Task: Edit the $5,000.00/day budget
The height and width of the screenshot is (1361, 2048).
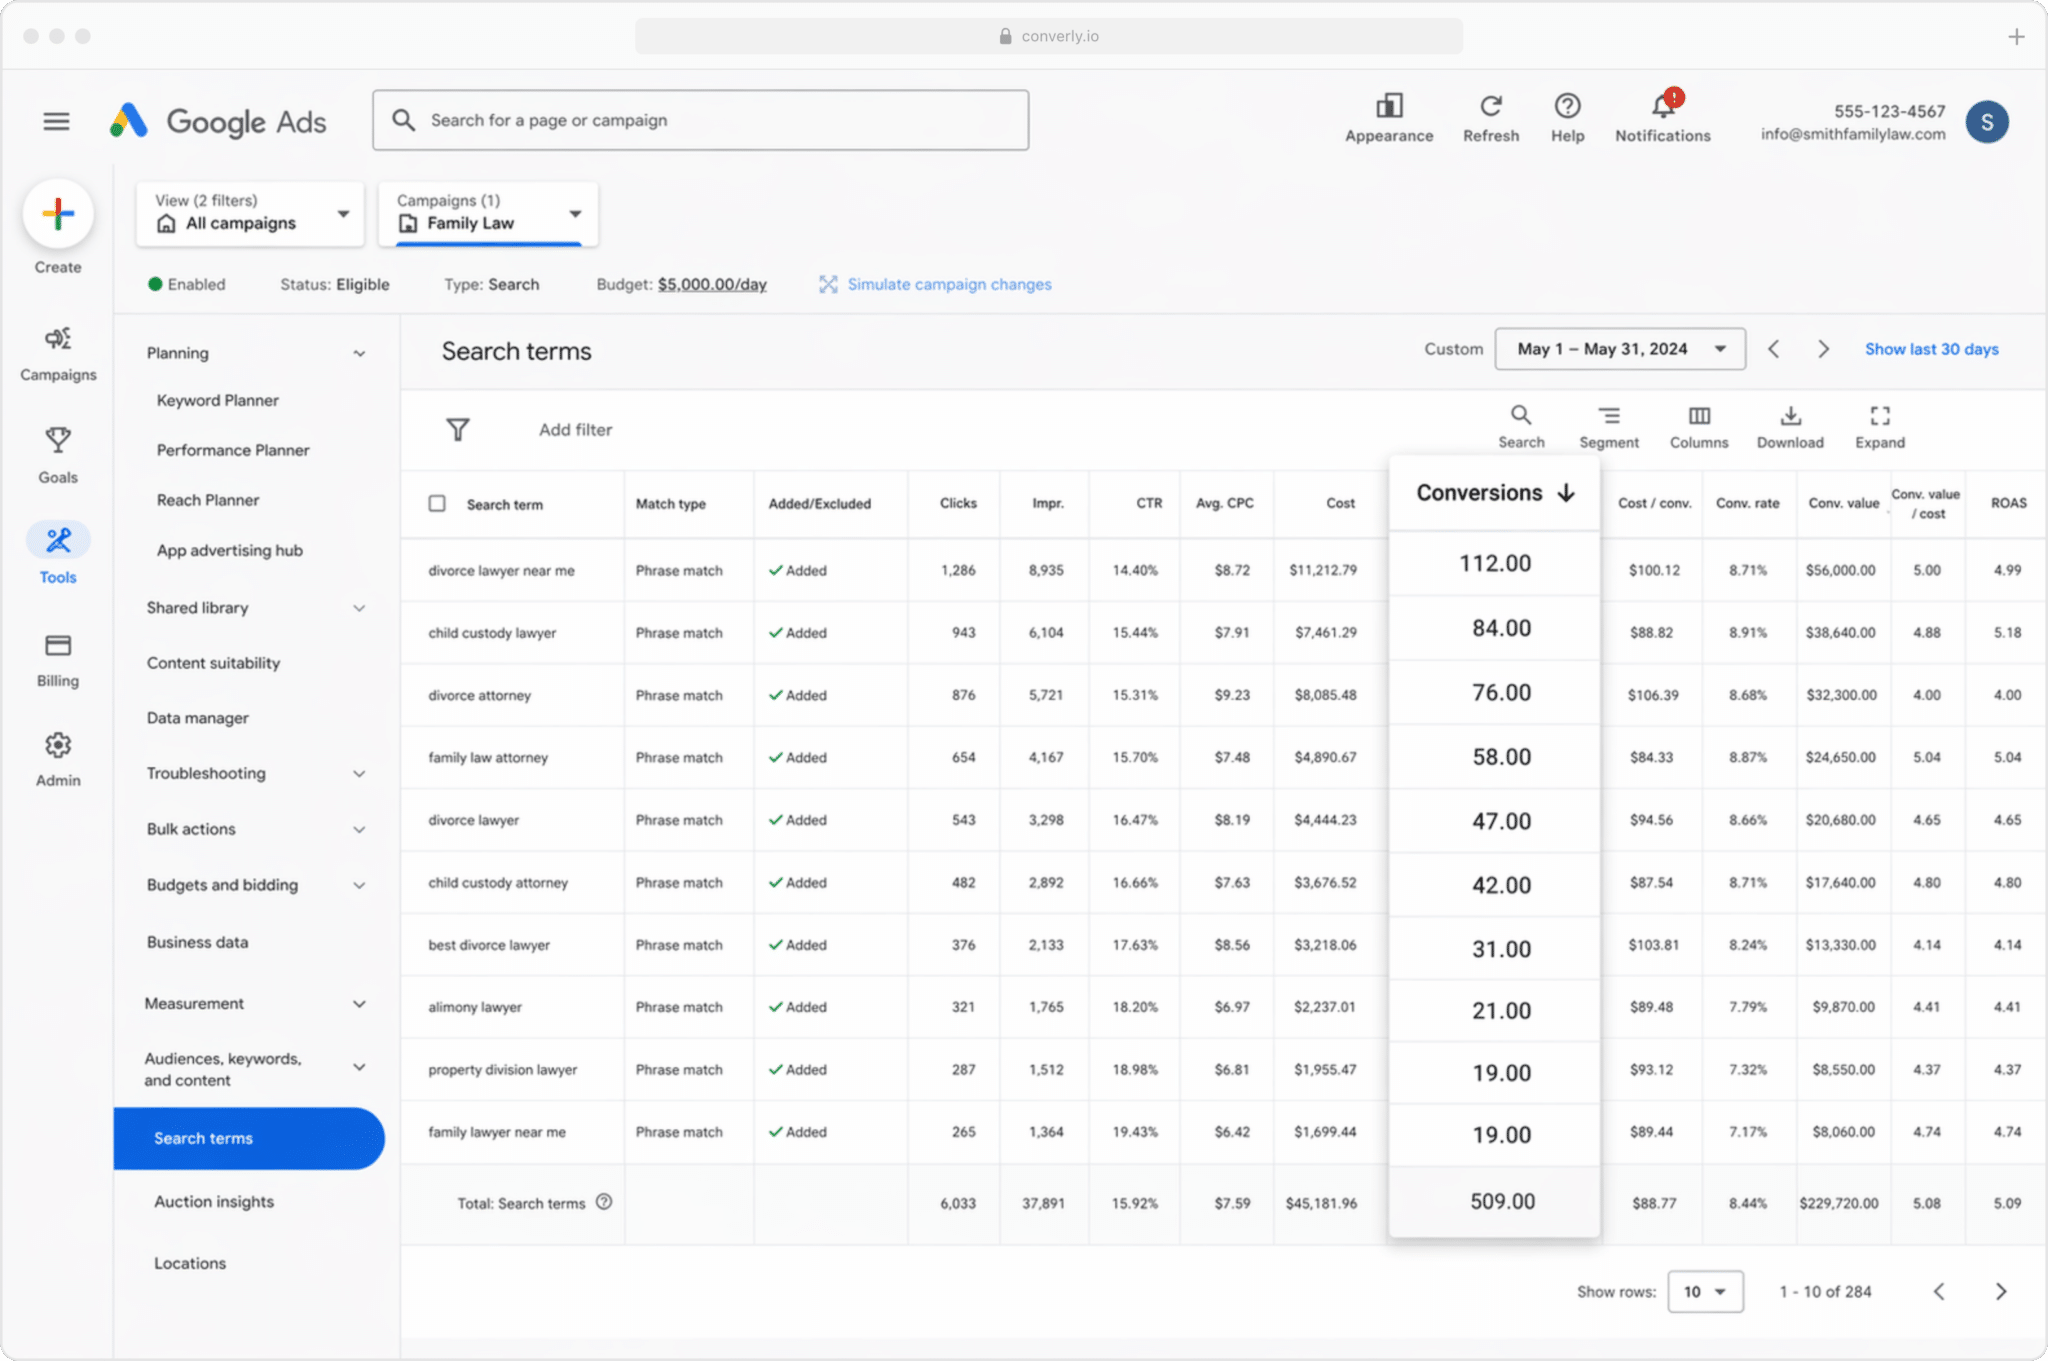Action: coord(712,284)
